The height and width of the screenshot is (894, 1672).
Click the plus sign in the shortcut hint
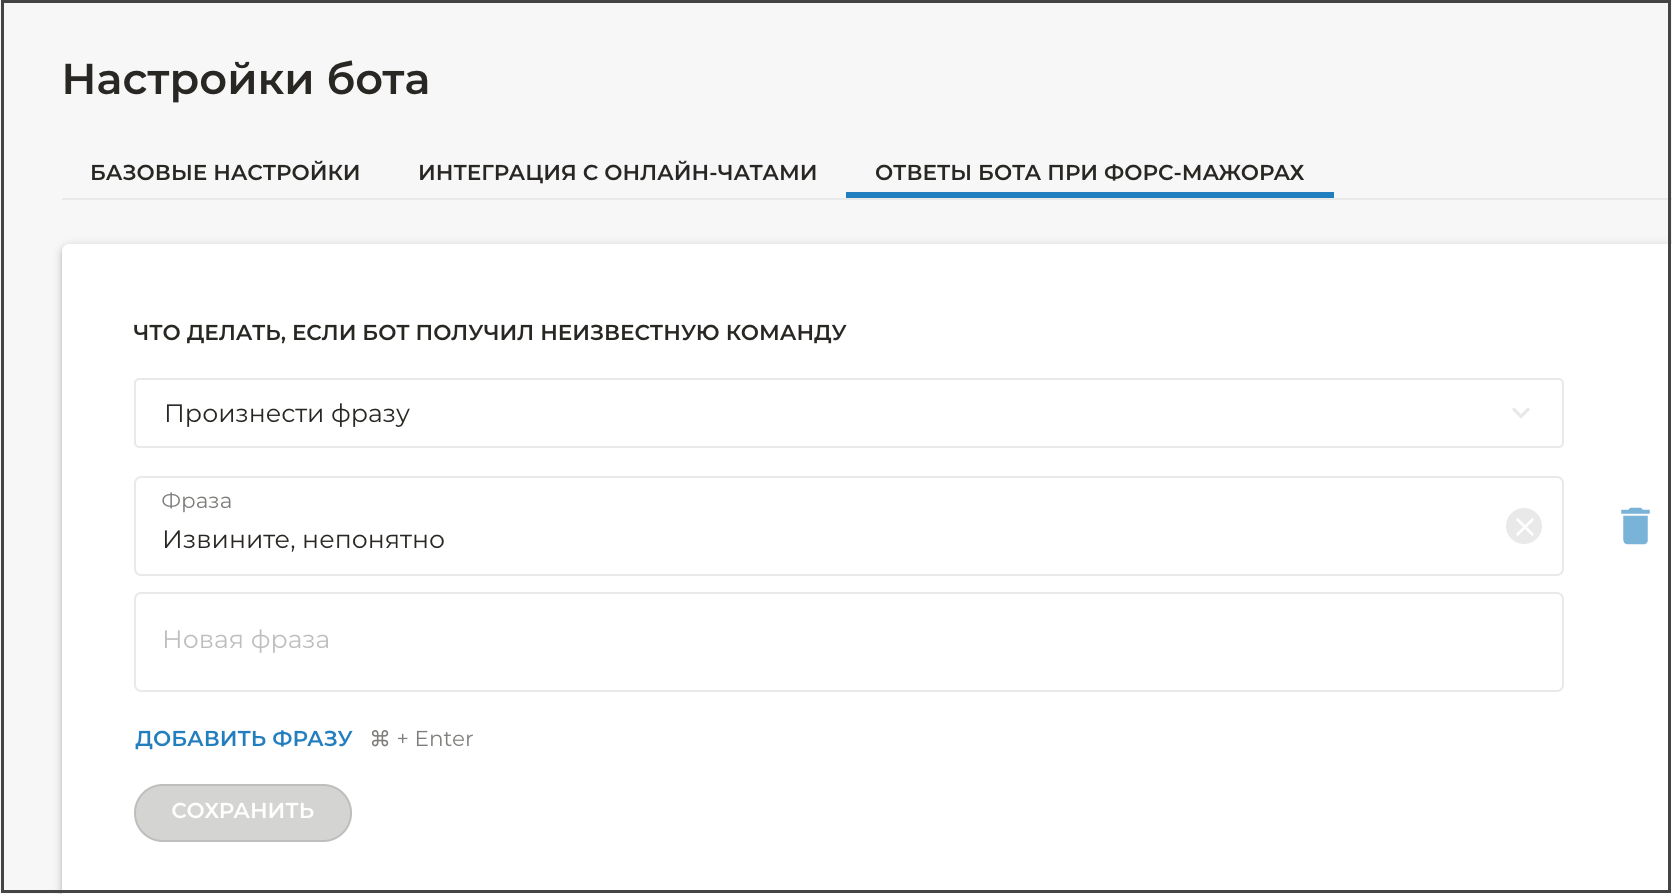coord(402,739)
